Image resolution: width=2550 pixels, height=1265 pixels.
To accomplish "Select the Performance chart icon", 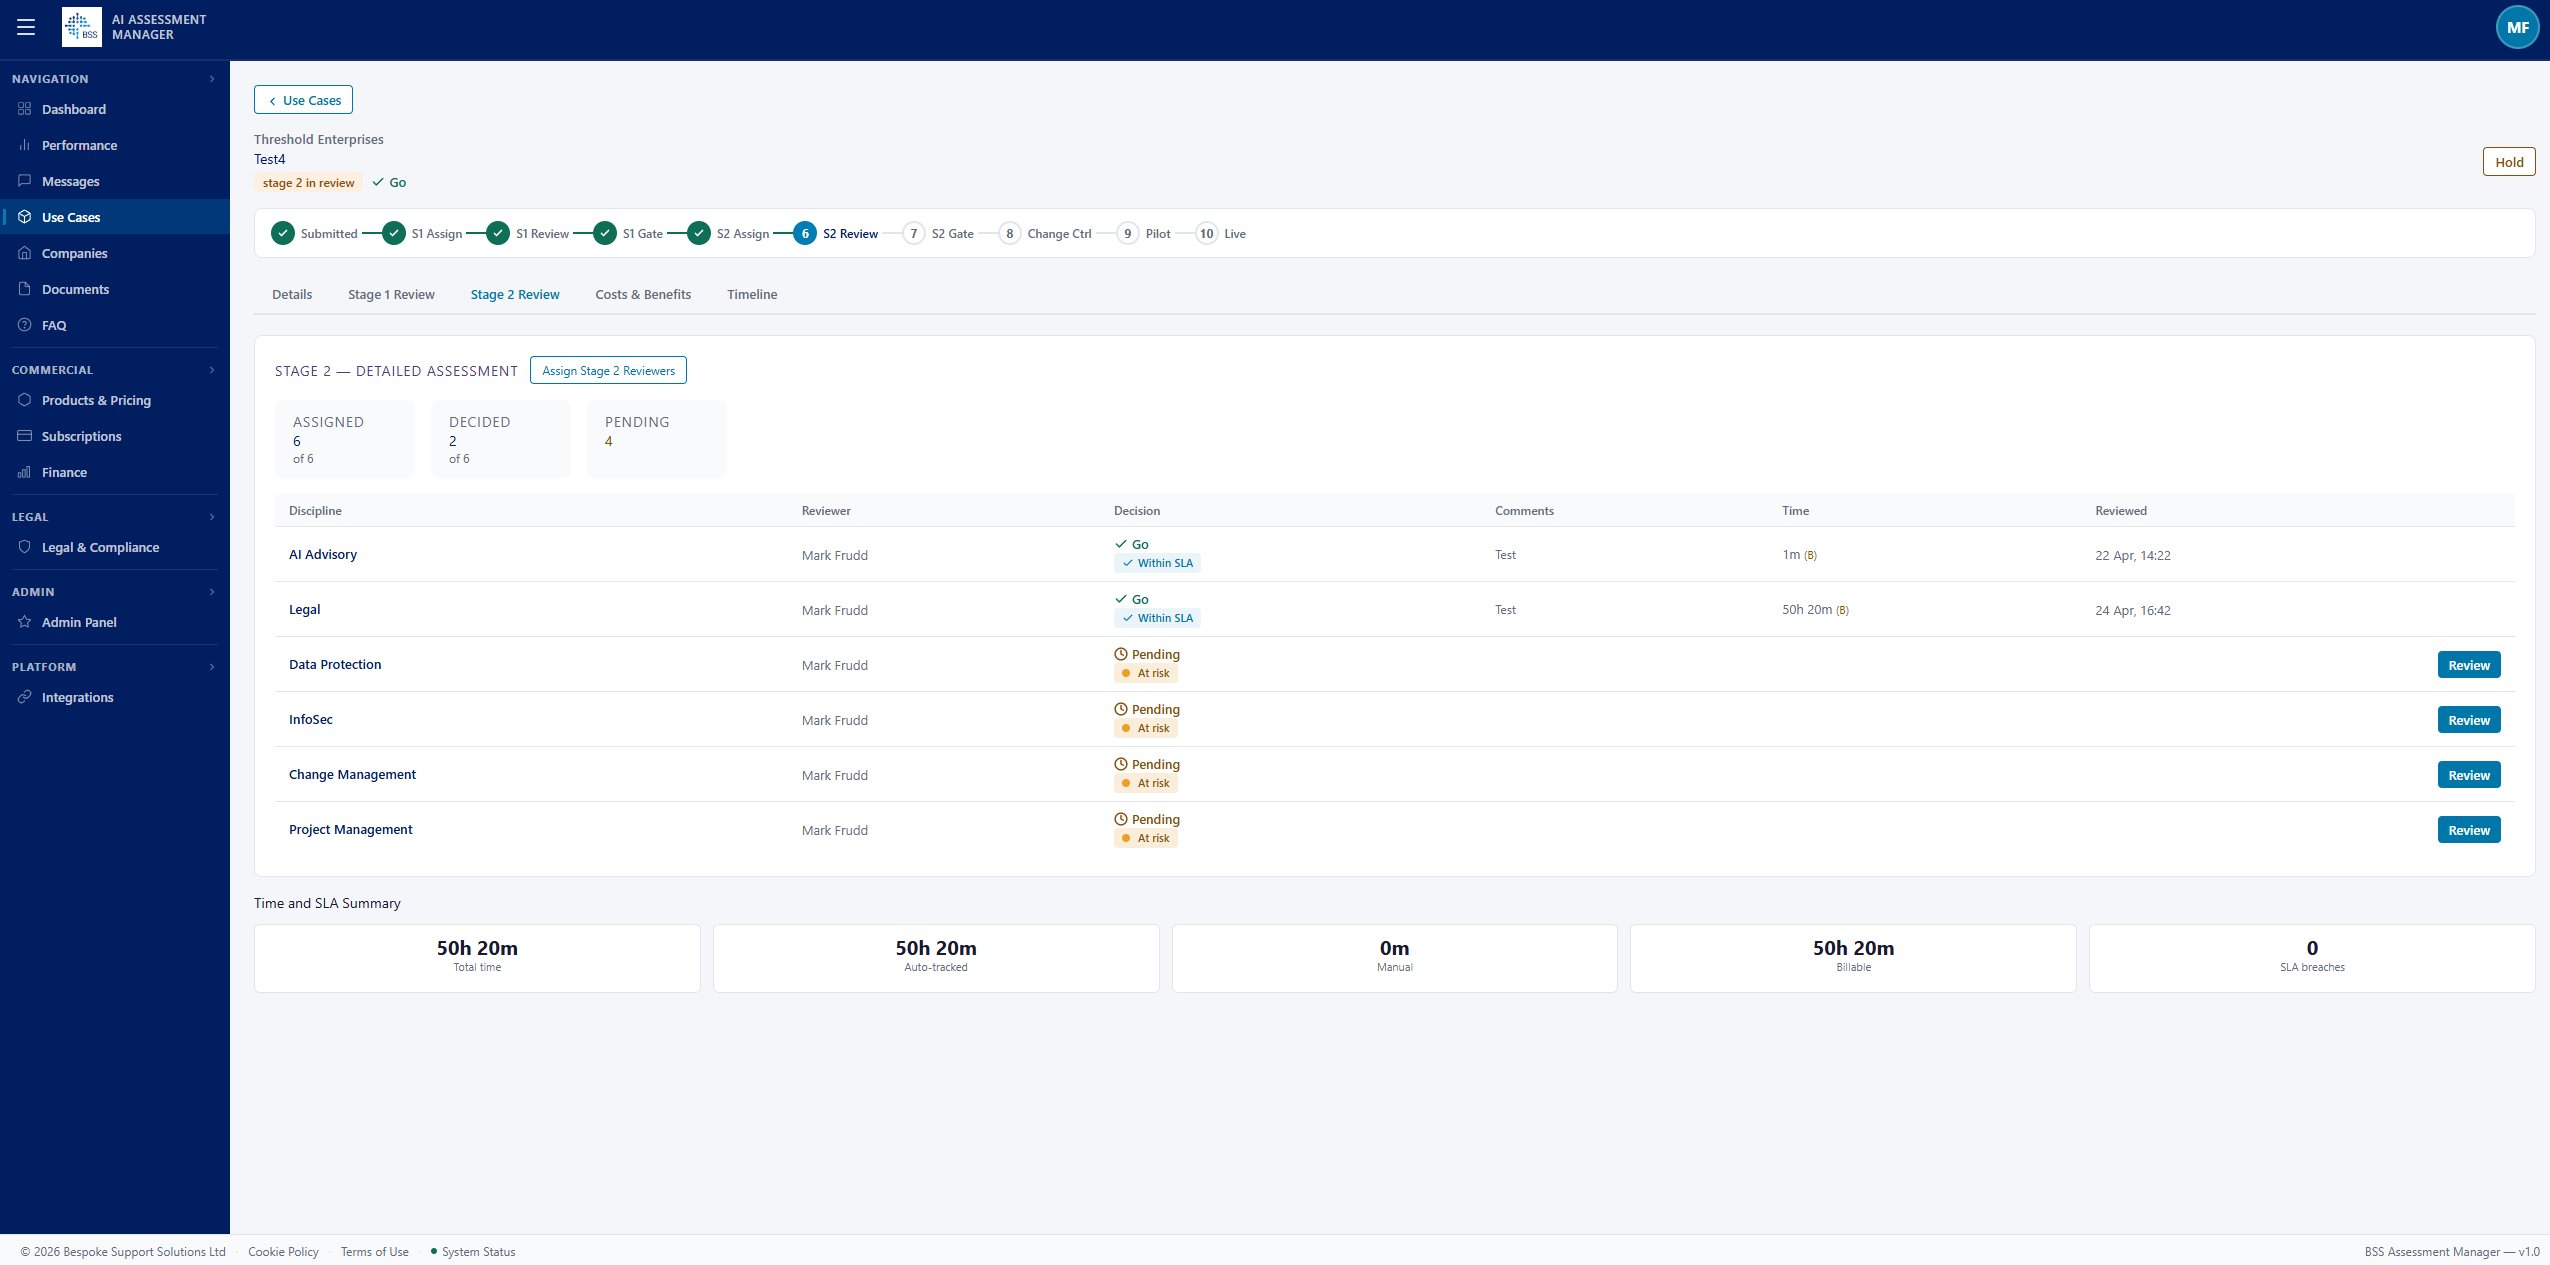I will coord(26,145).
